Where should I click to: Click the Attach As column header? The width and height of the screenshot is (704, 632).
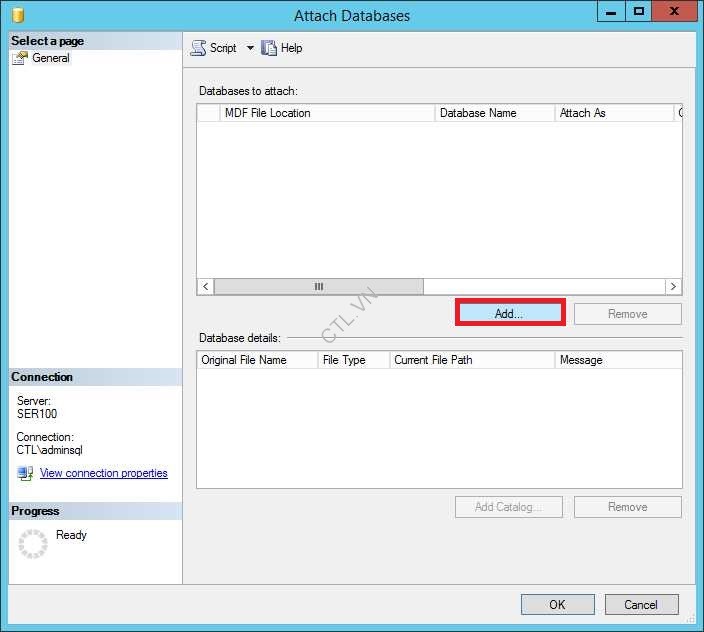coord(613,113)
